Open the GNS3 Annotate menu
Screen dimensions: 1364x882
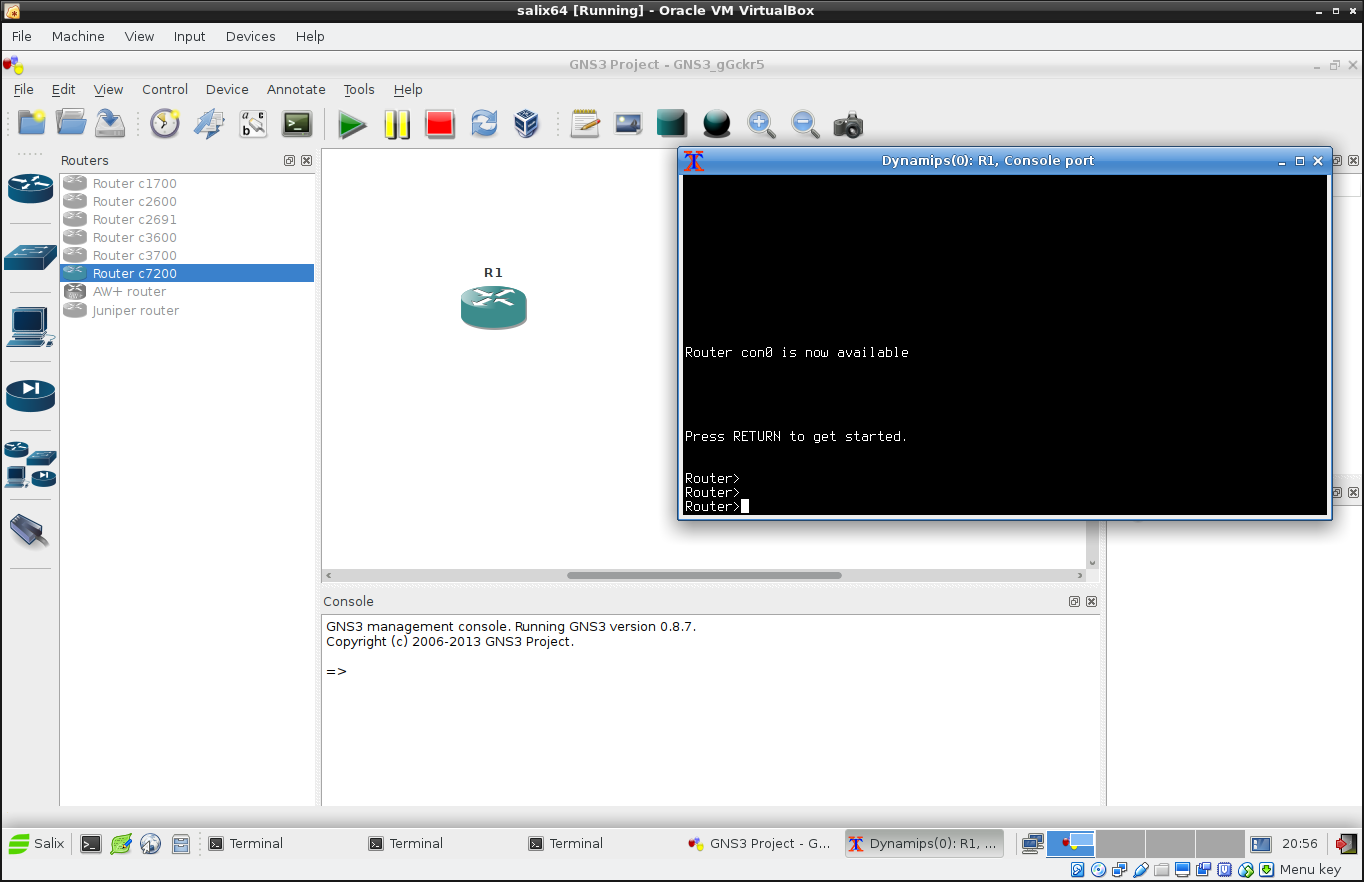pos(296,89)
